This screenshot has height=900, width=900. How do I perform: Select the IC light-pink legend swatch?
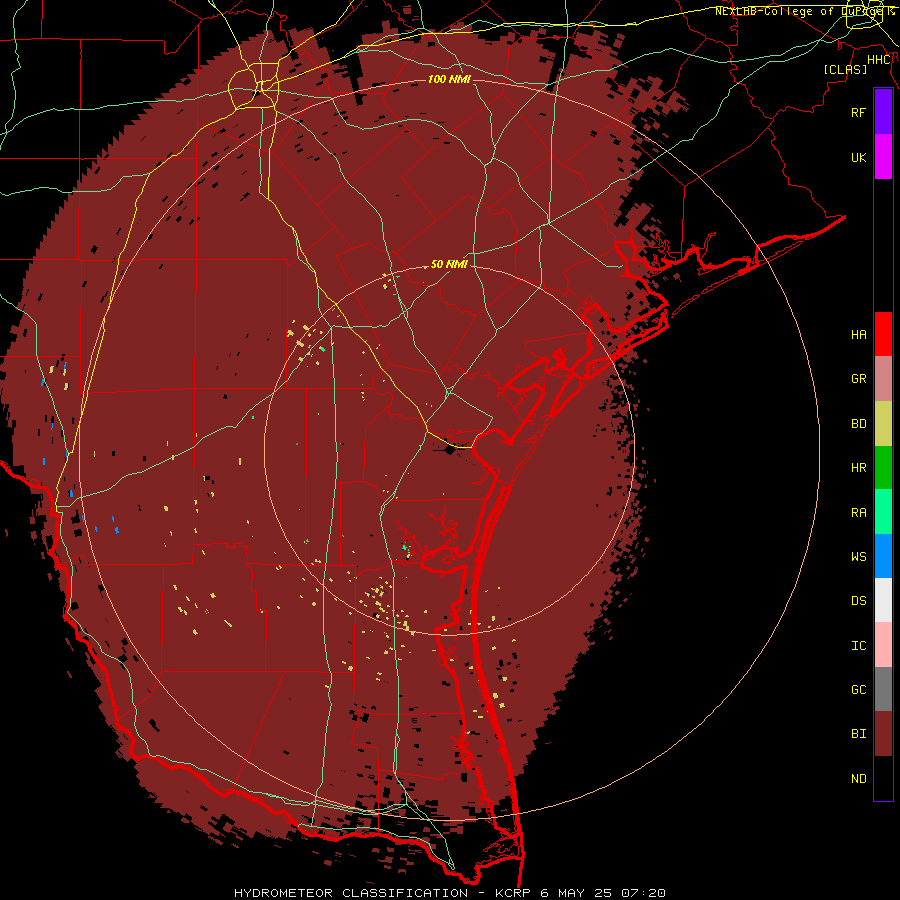pos(883,645)
